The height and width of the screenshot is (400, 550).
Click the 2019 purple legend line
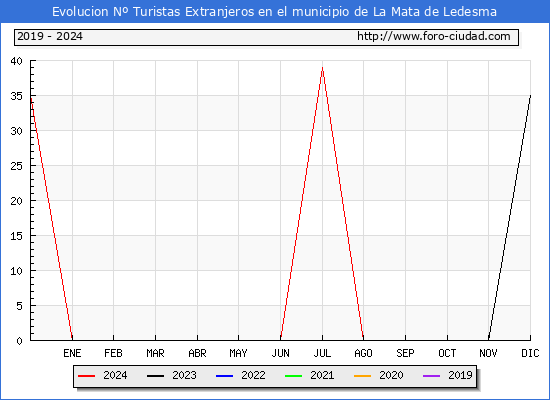pyautogui.click(x=431, y=376)
